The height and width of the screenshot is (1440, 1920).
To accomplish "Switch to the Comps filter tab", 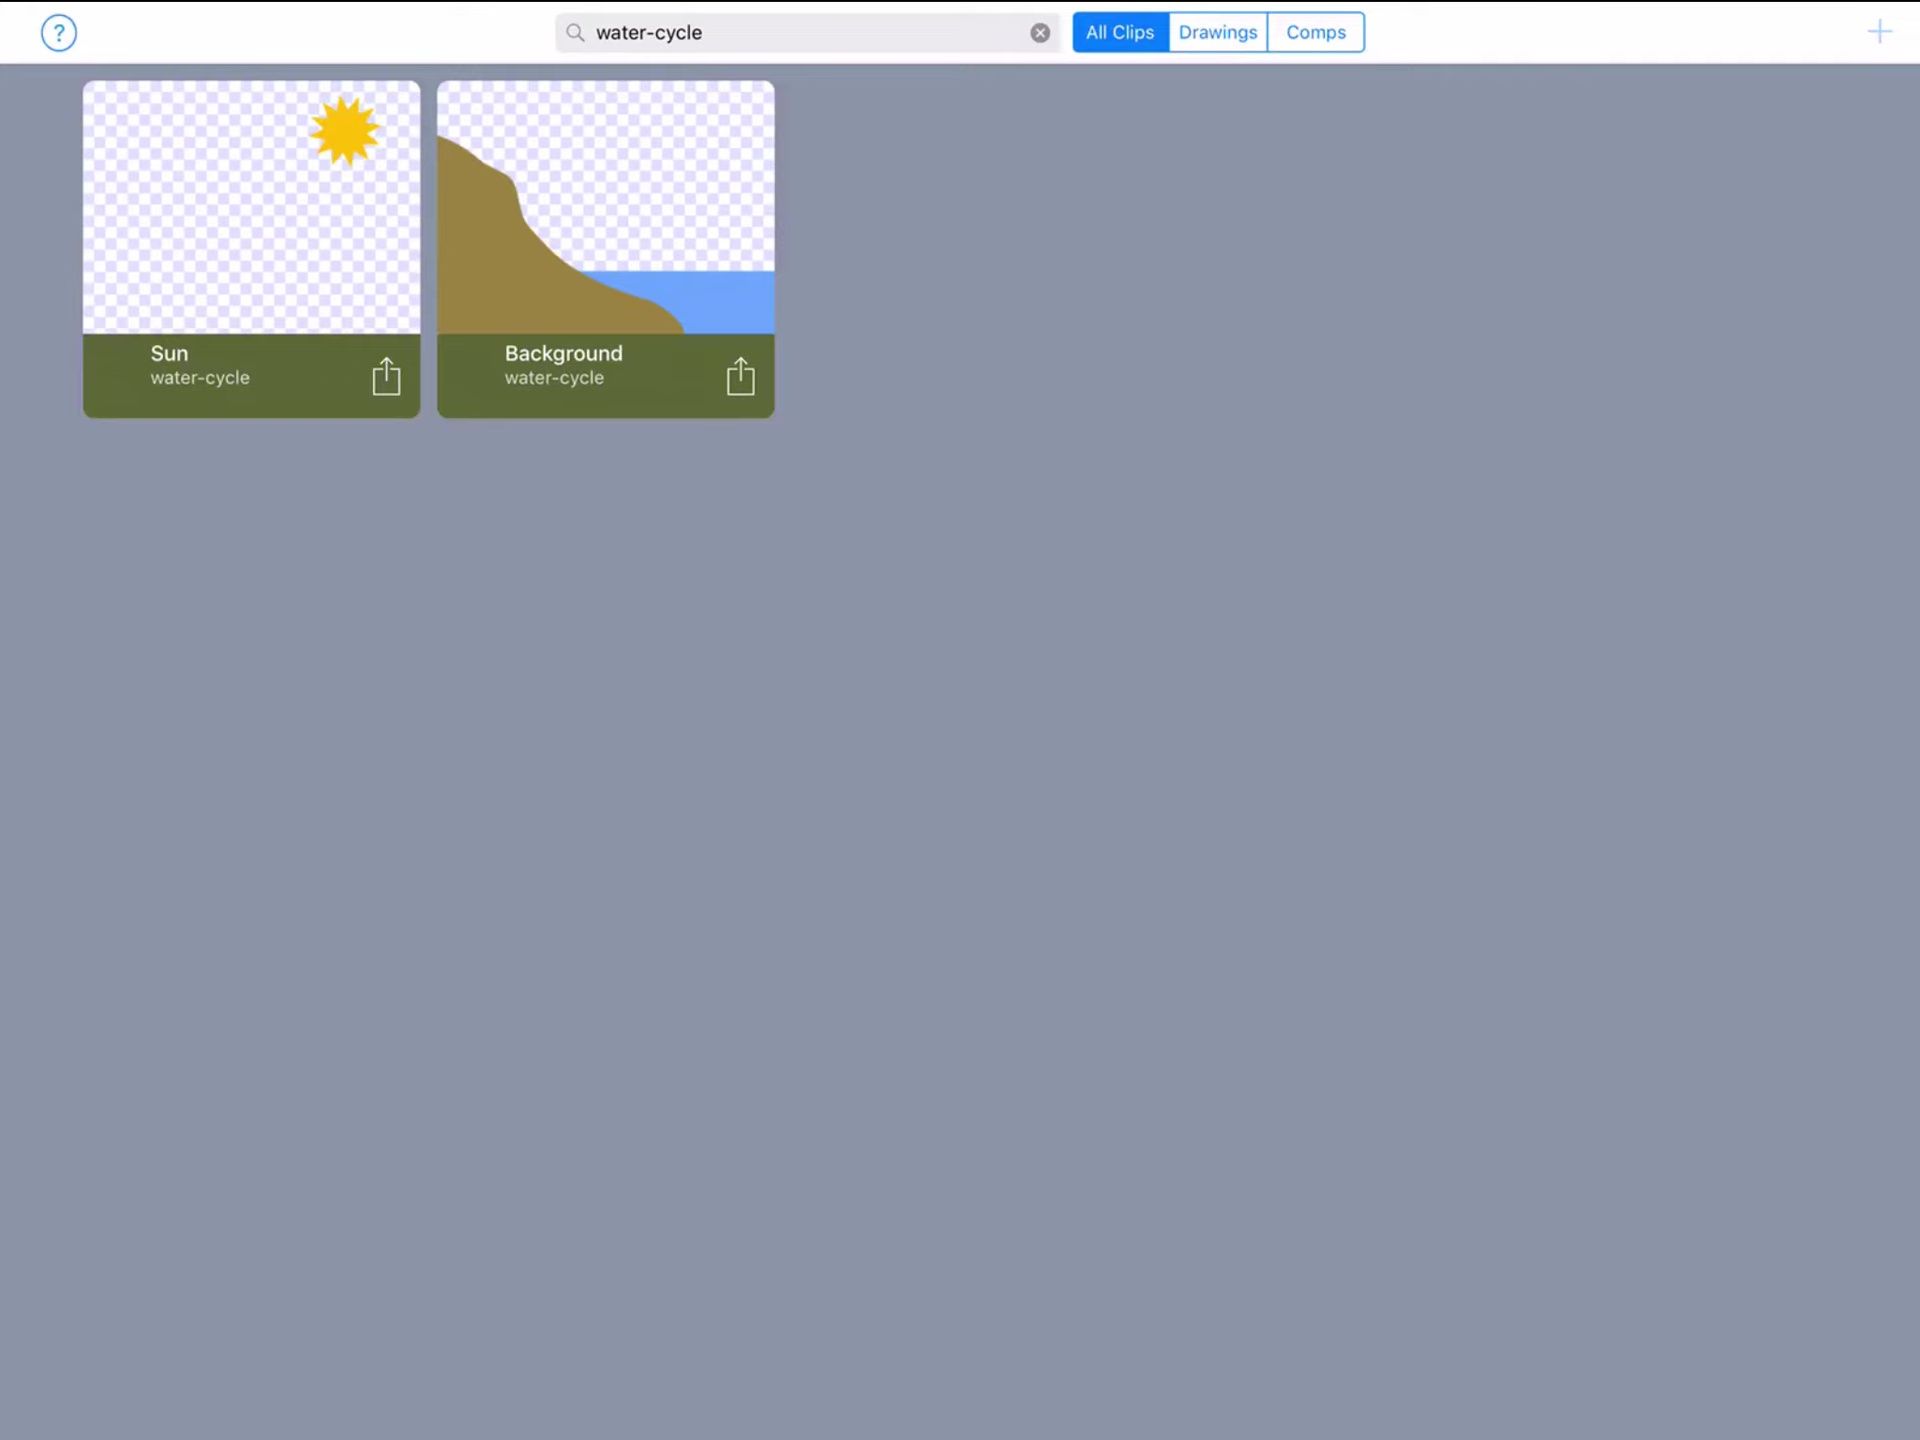I will [1315, 32].
